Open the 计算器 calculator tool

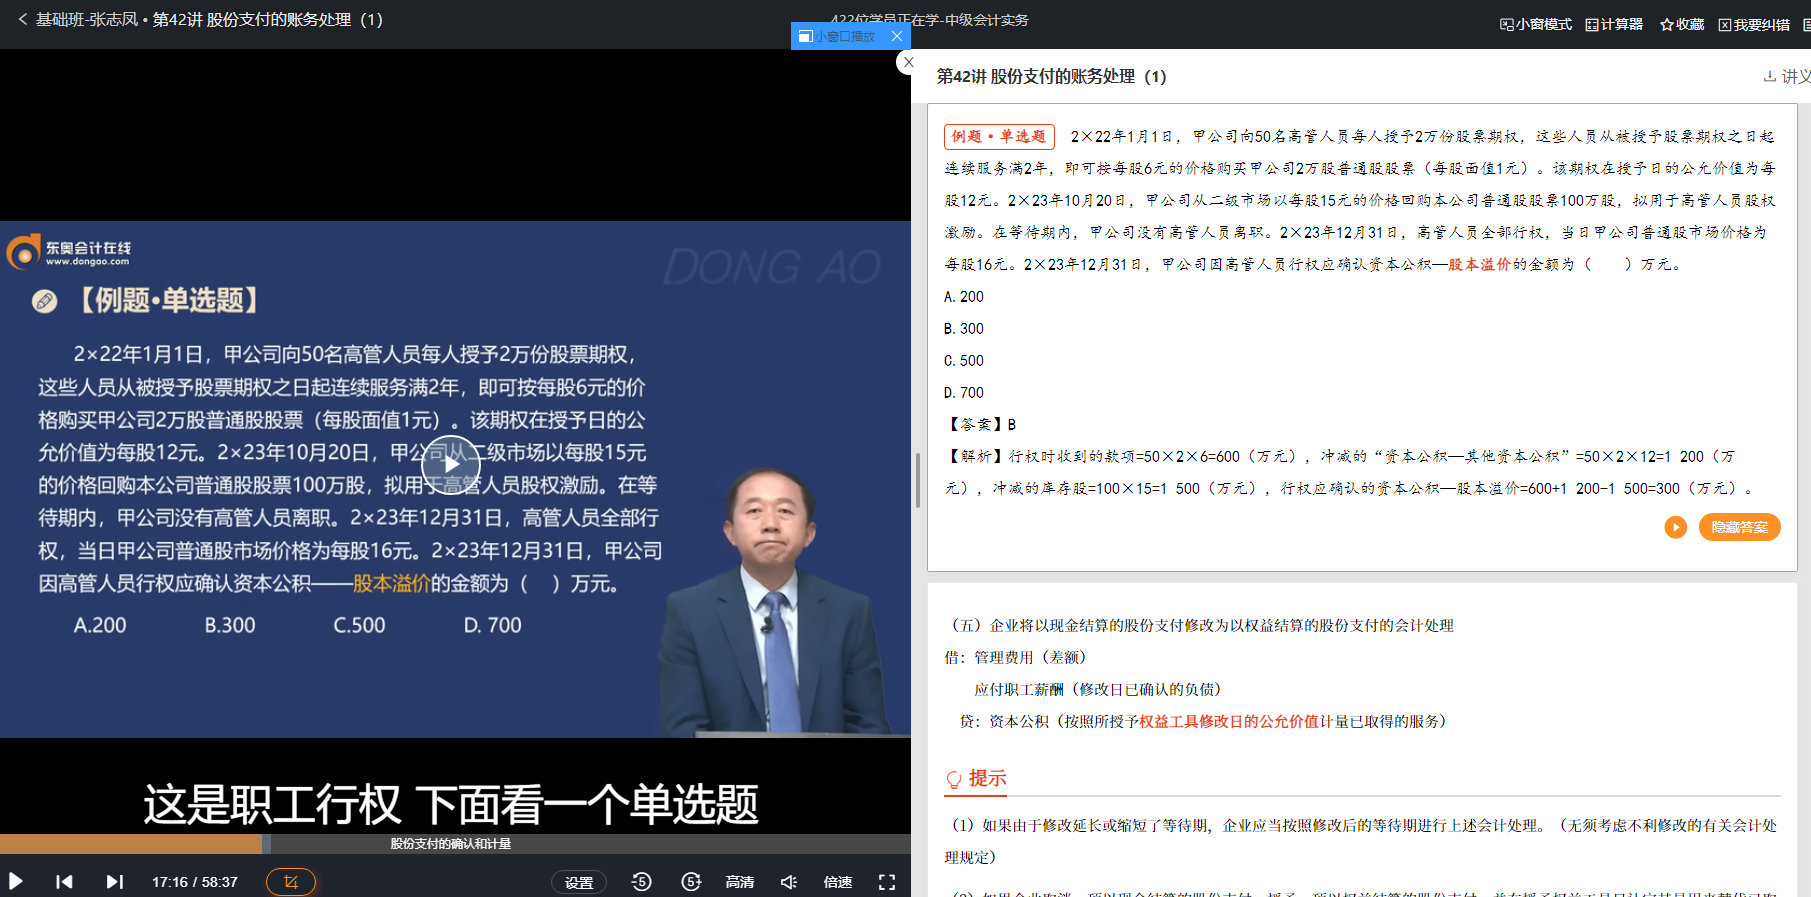(1614, 24)
